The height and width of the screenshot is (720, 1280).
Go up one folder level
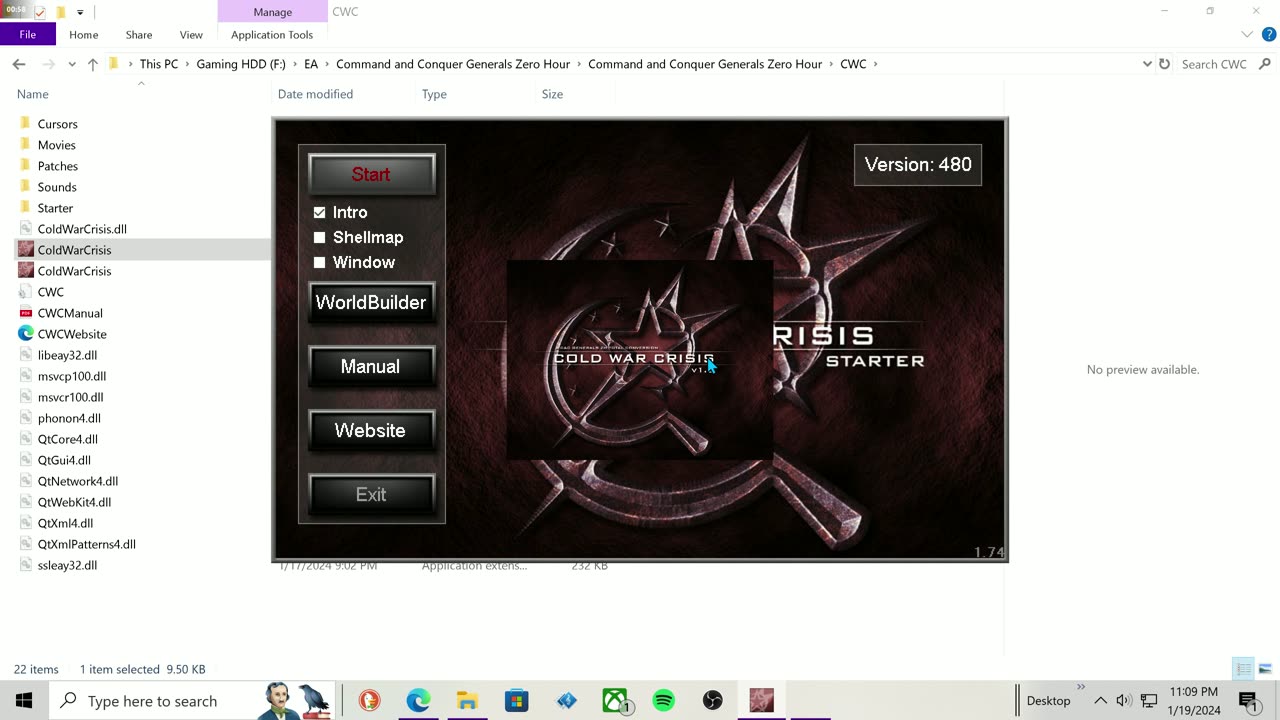(x=92, y=64)
